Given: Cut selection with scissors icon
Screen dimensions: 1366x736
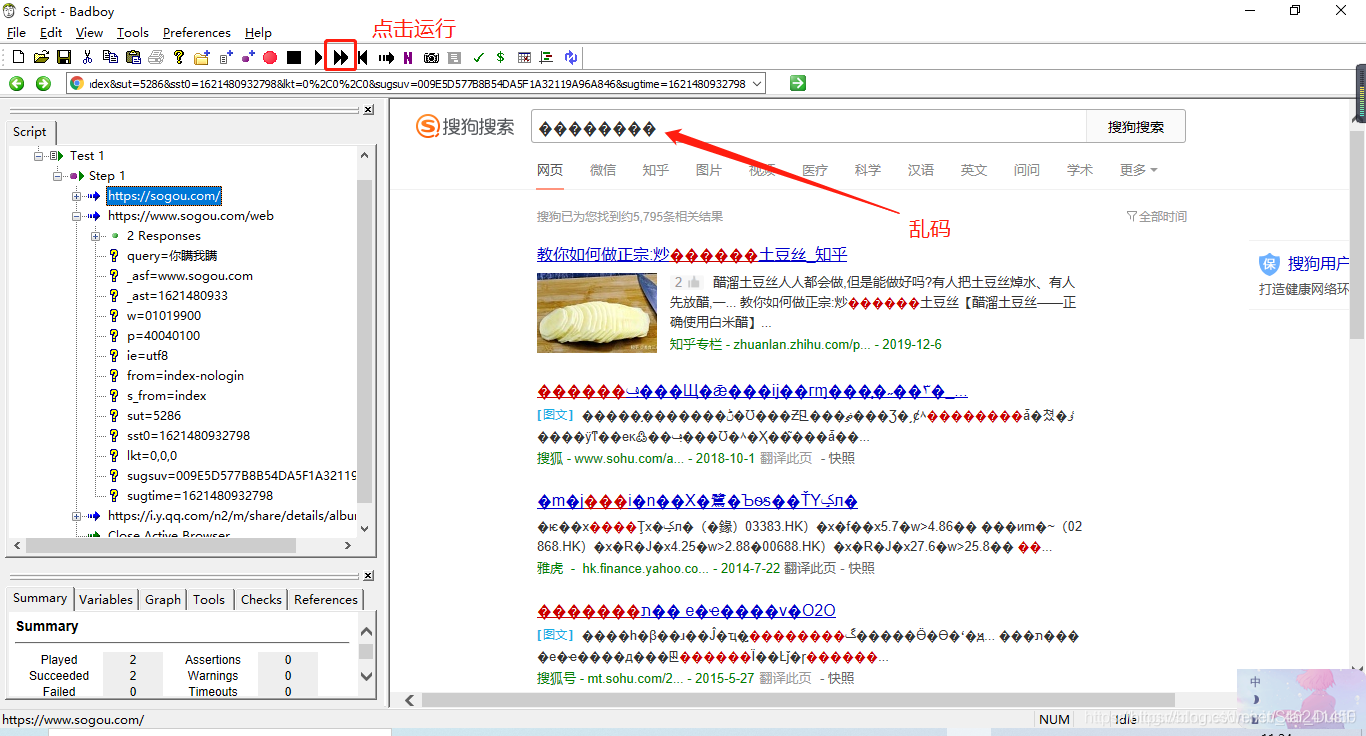Looking at the screenshot, I should pyautogui.click(x=87, y=58).
